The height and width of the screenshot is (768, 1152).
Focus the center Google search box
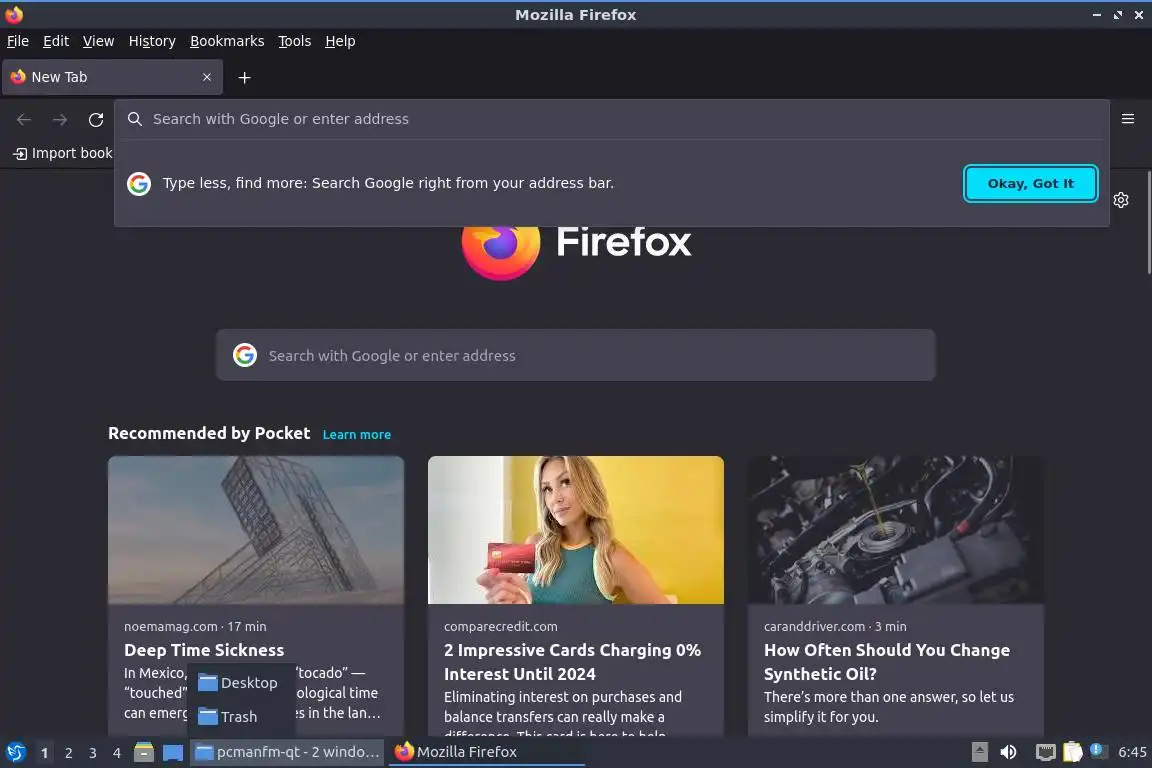(x=575, y=355)
